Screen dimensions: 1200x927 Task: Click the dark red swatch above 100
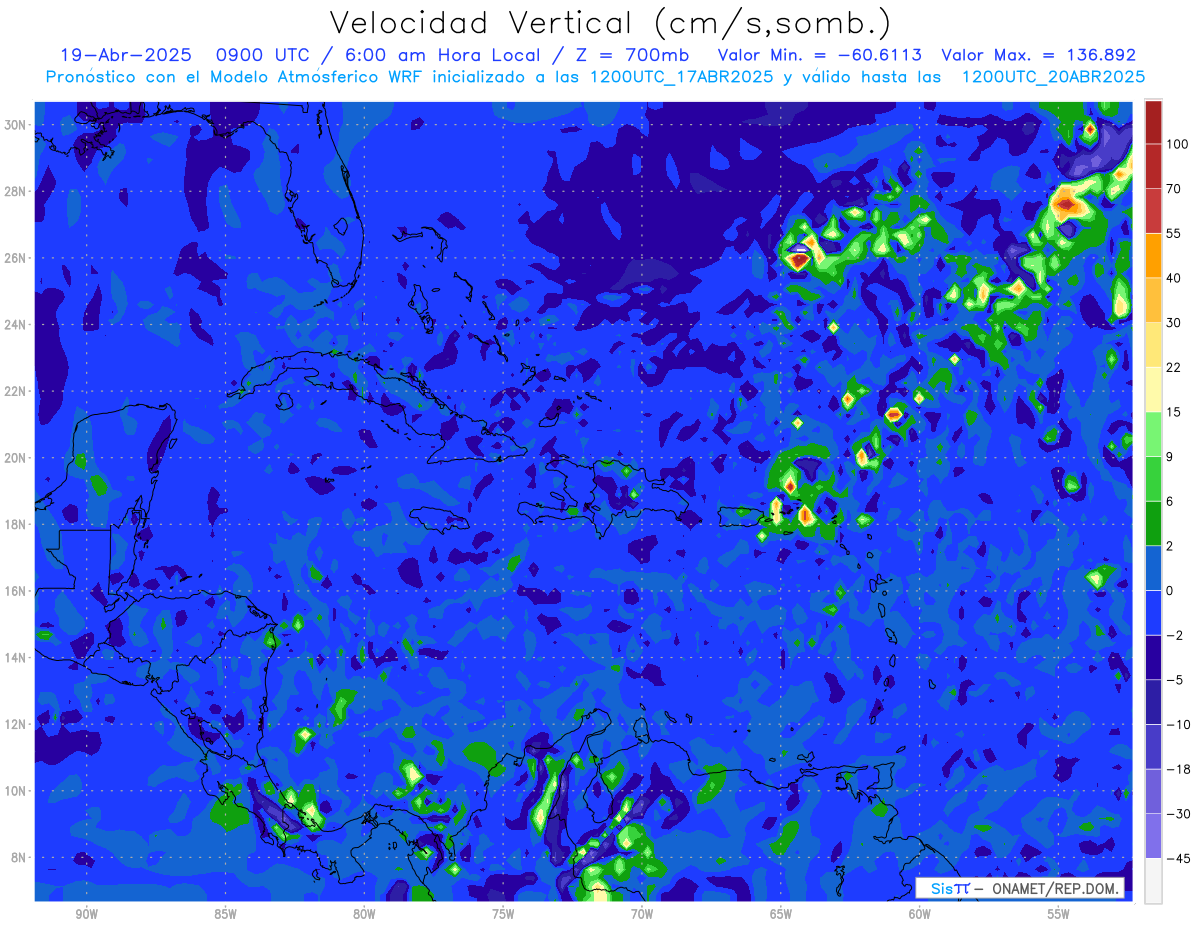[x=1153, y=123]
